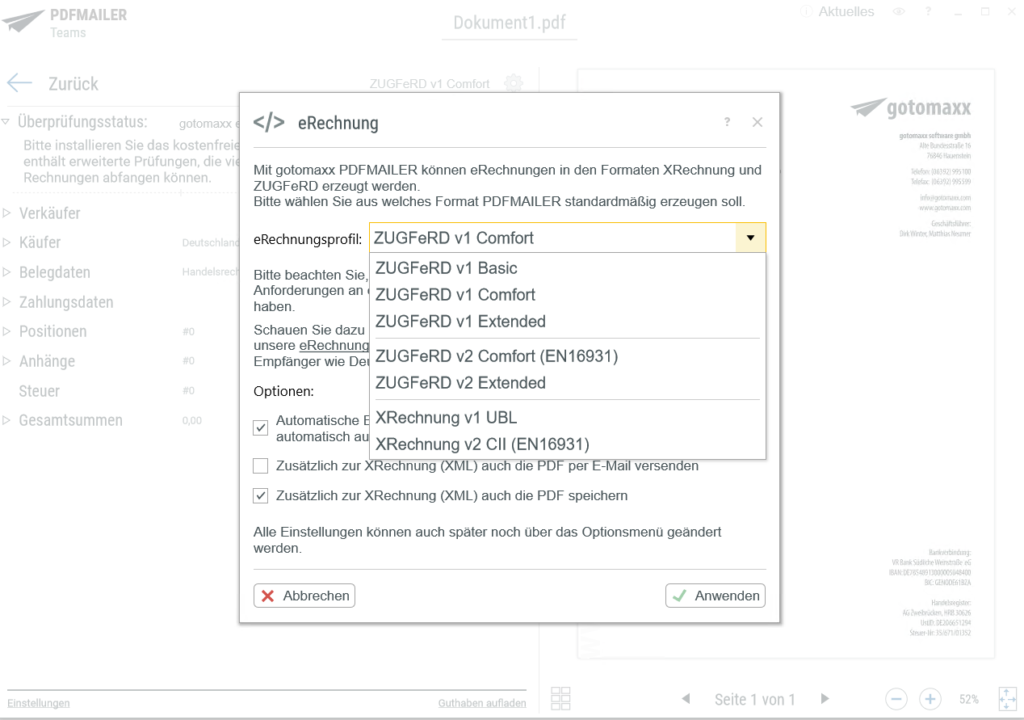Screen dimensions: 1024x720
Task: Open help question mark in main title bar
Action: (x=928, y=12)
